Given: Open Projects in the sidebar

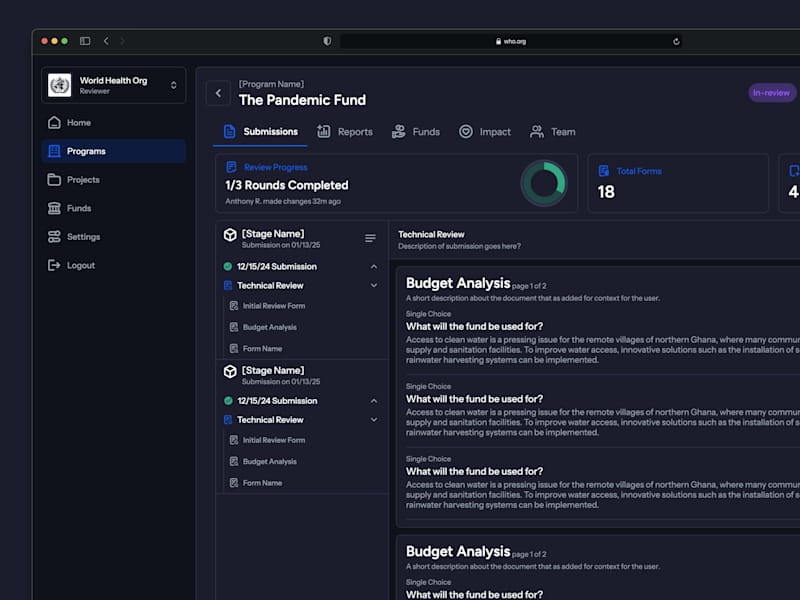Looking at the screenshot, I should click(114, 180).
